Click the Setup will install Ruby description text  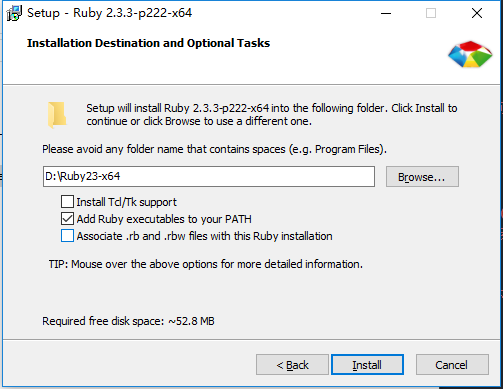(272, 114)
